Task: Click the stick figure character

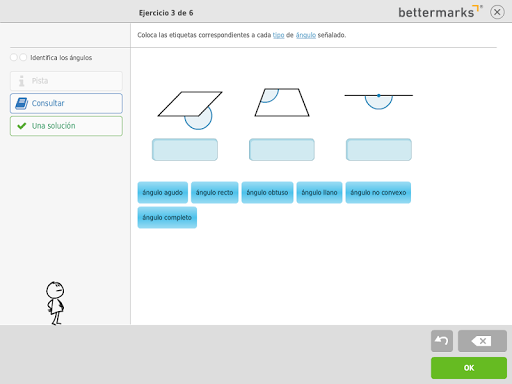Action: pyautogui.click(x=55, y=303)
